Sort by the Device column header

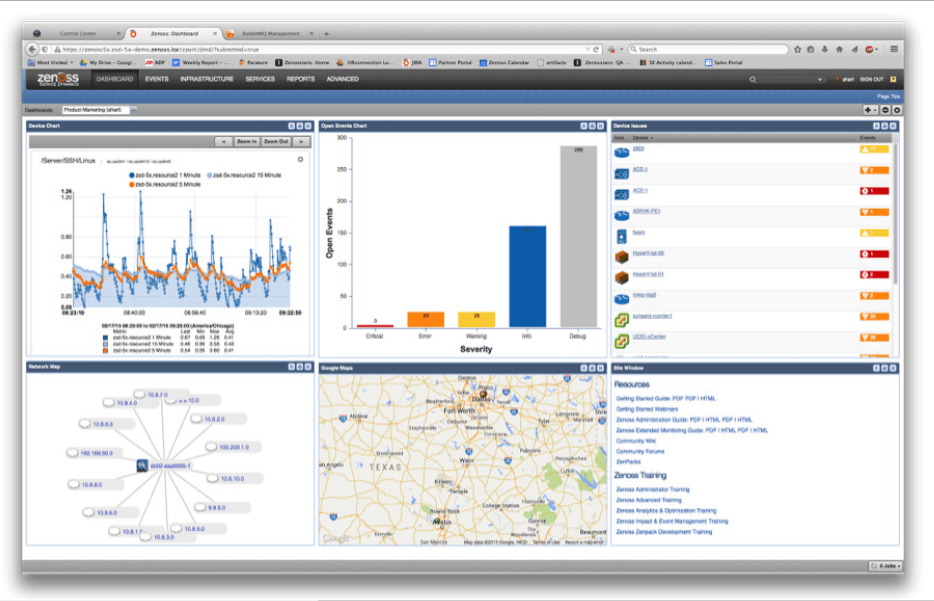coord(642,138)
